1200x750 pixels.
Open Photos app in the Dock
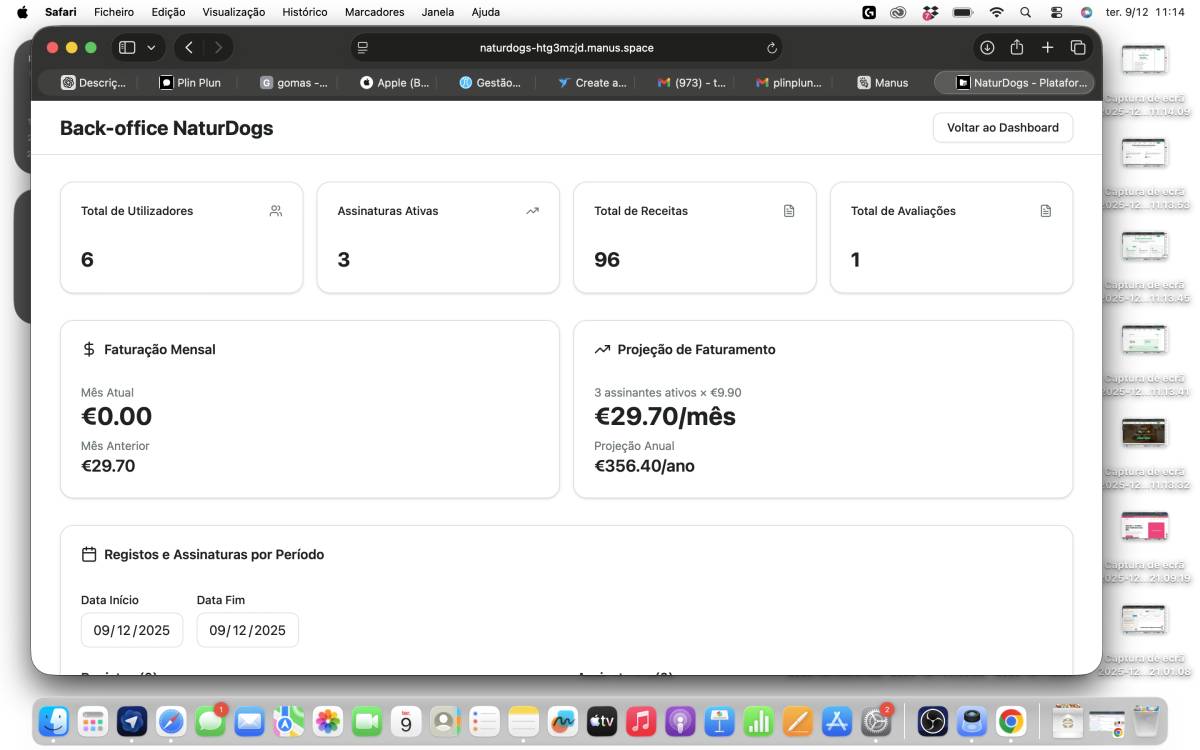pyautogui.click(x=328, y=721)
